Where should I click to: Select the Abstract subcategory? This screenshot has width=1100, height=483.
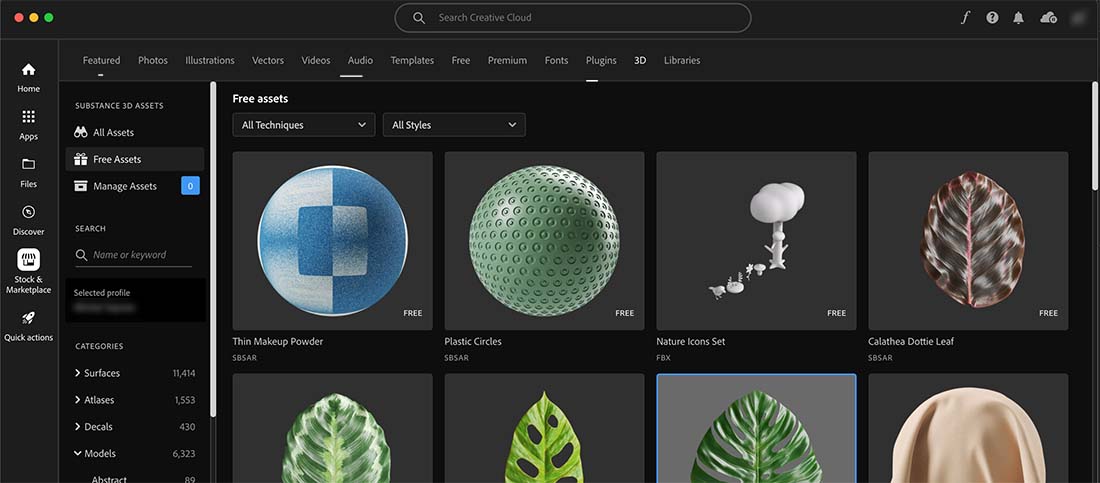point(109,479)
